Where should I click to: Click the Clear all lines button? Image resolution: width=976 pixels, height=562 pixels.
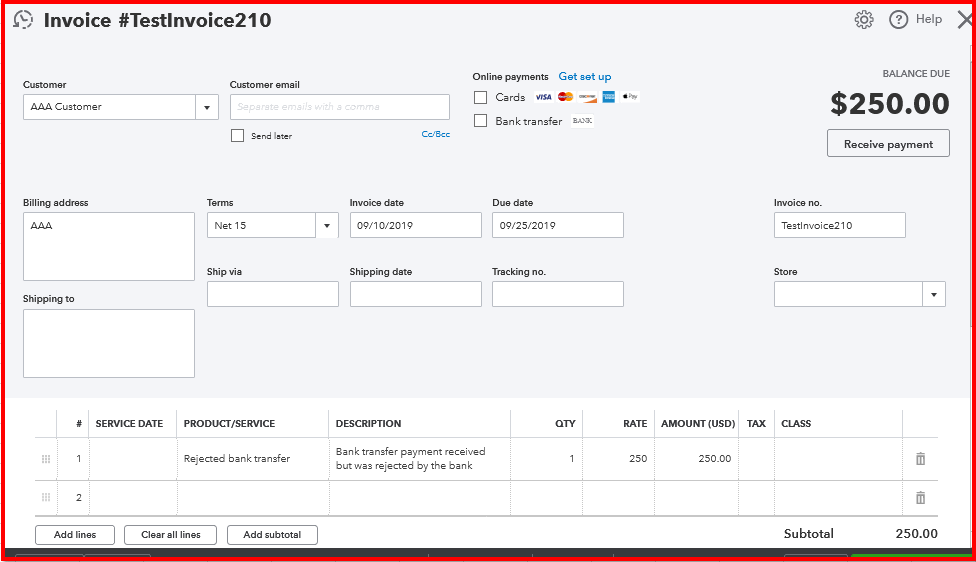coord(171,535)
